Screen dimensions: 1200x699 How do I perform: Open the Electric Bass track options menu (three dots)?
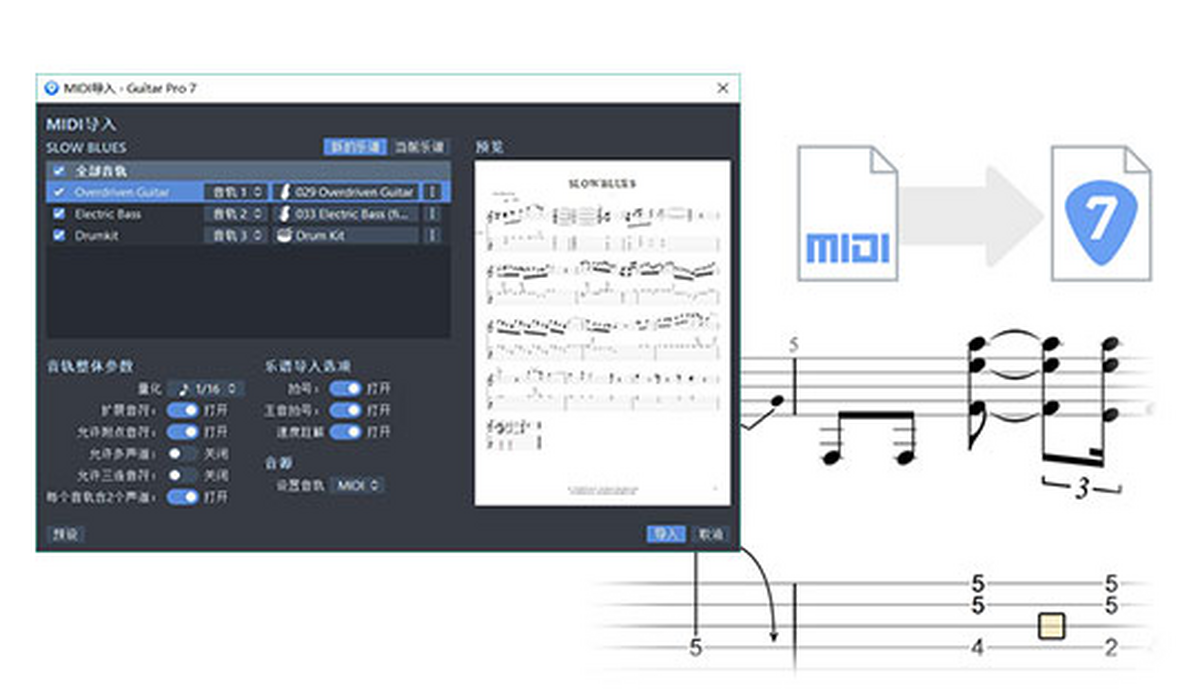coord(432,214)
